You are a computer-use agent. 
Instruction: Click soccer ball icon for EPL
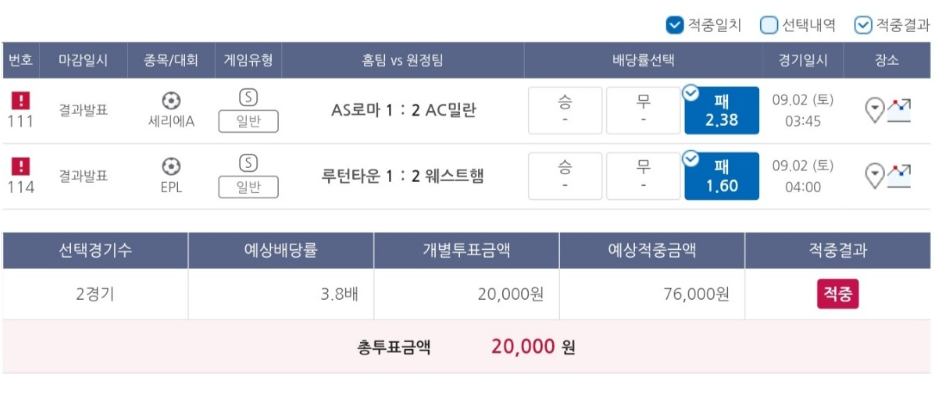tap(171, 166)
